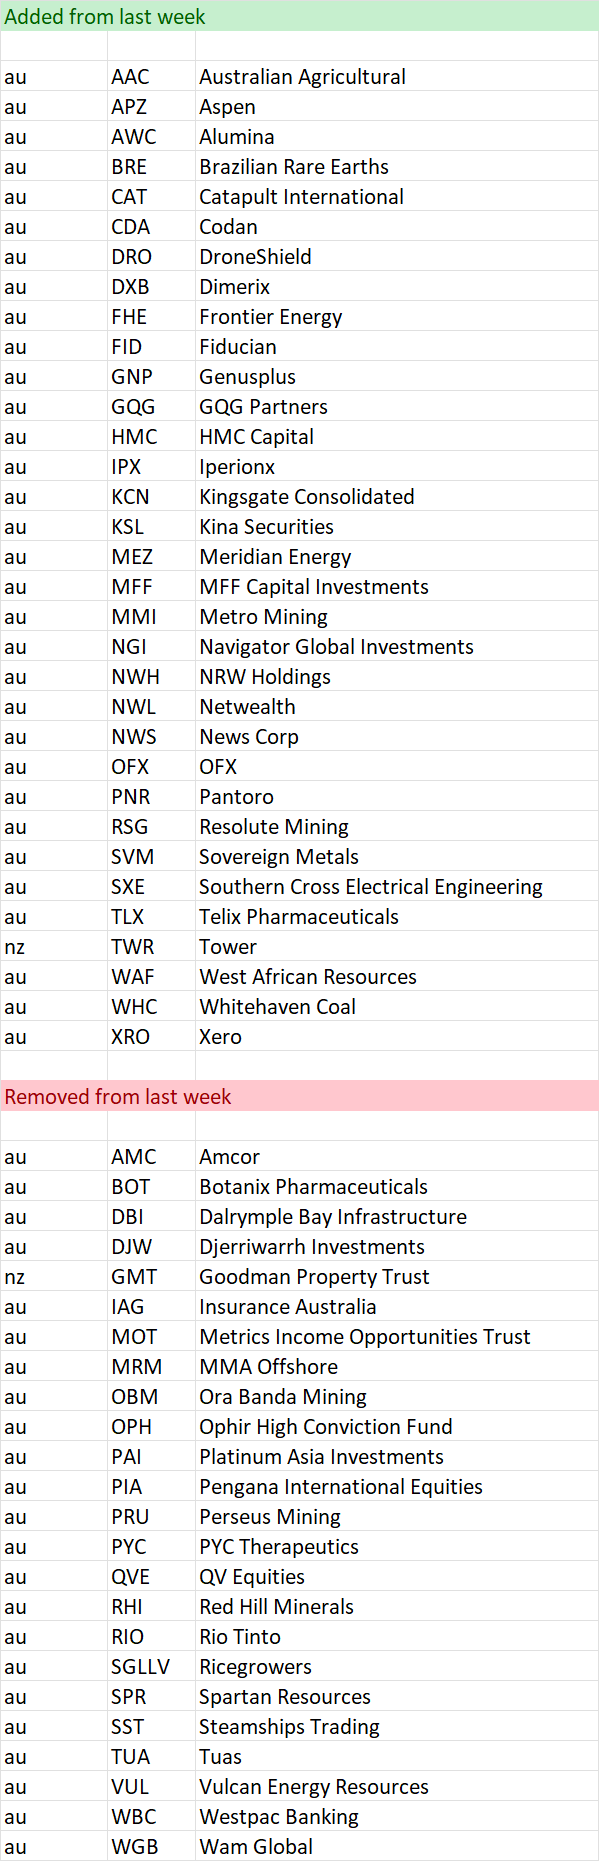Select the Whitehaven Coal cell
Viewport: 599px width, 1861px height.
[x=397, y=1006]
